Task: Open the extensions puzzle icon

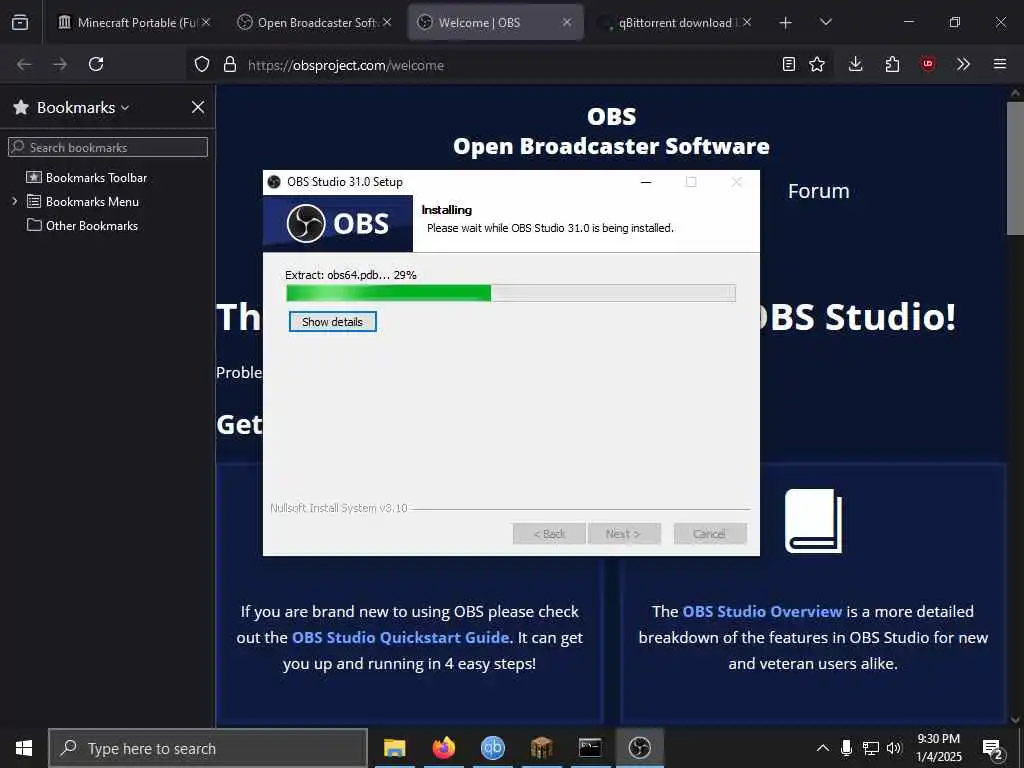Action: point(892,64)
